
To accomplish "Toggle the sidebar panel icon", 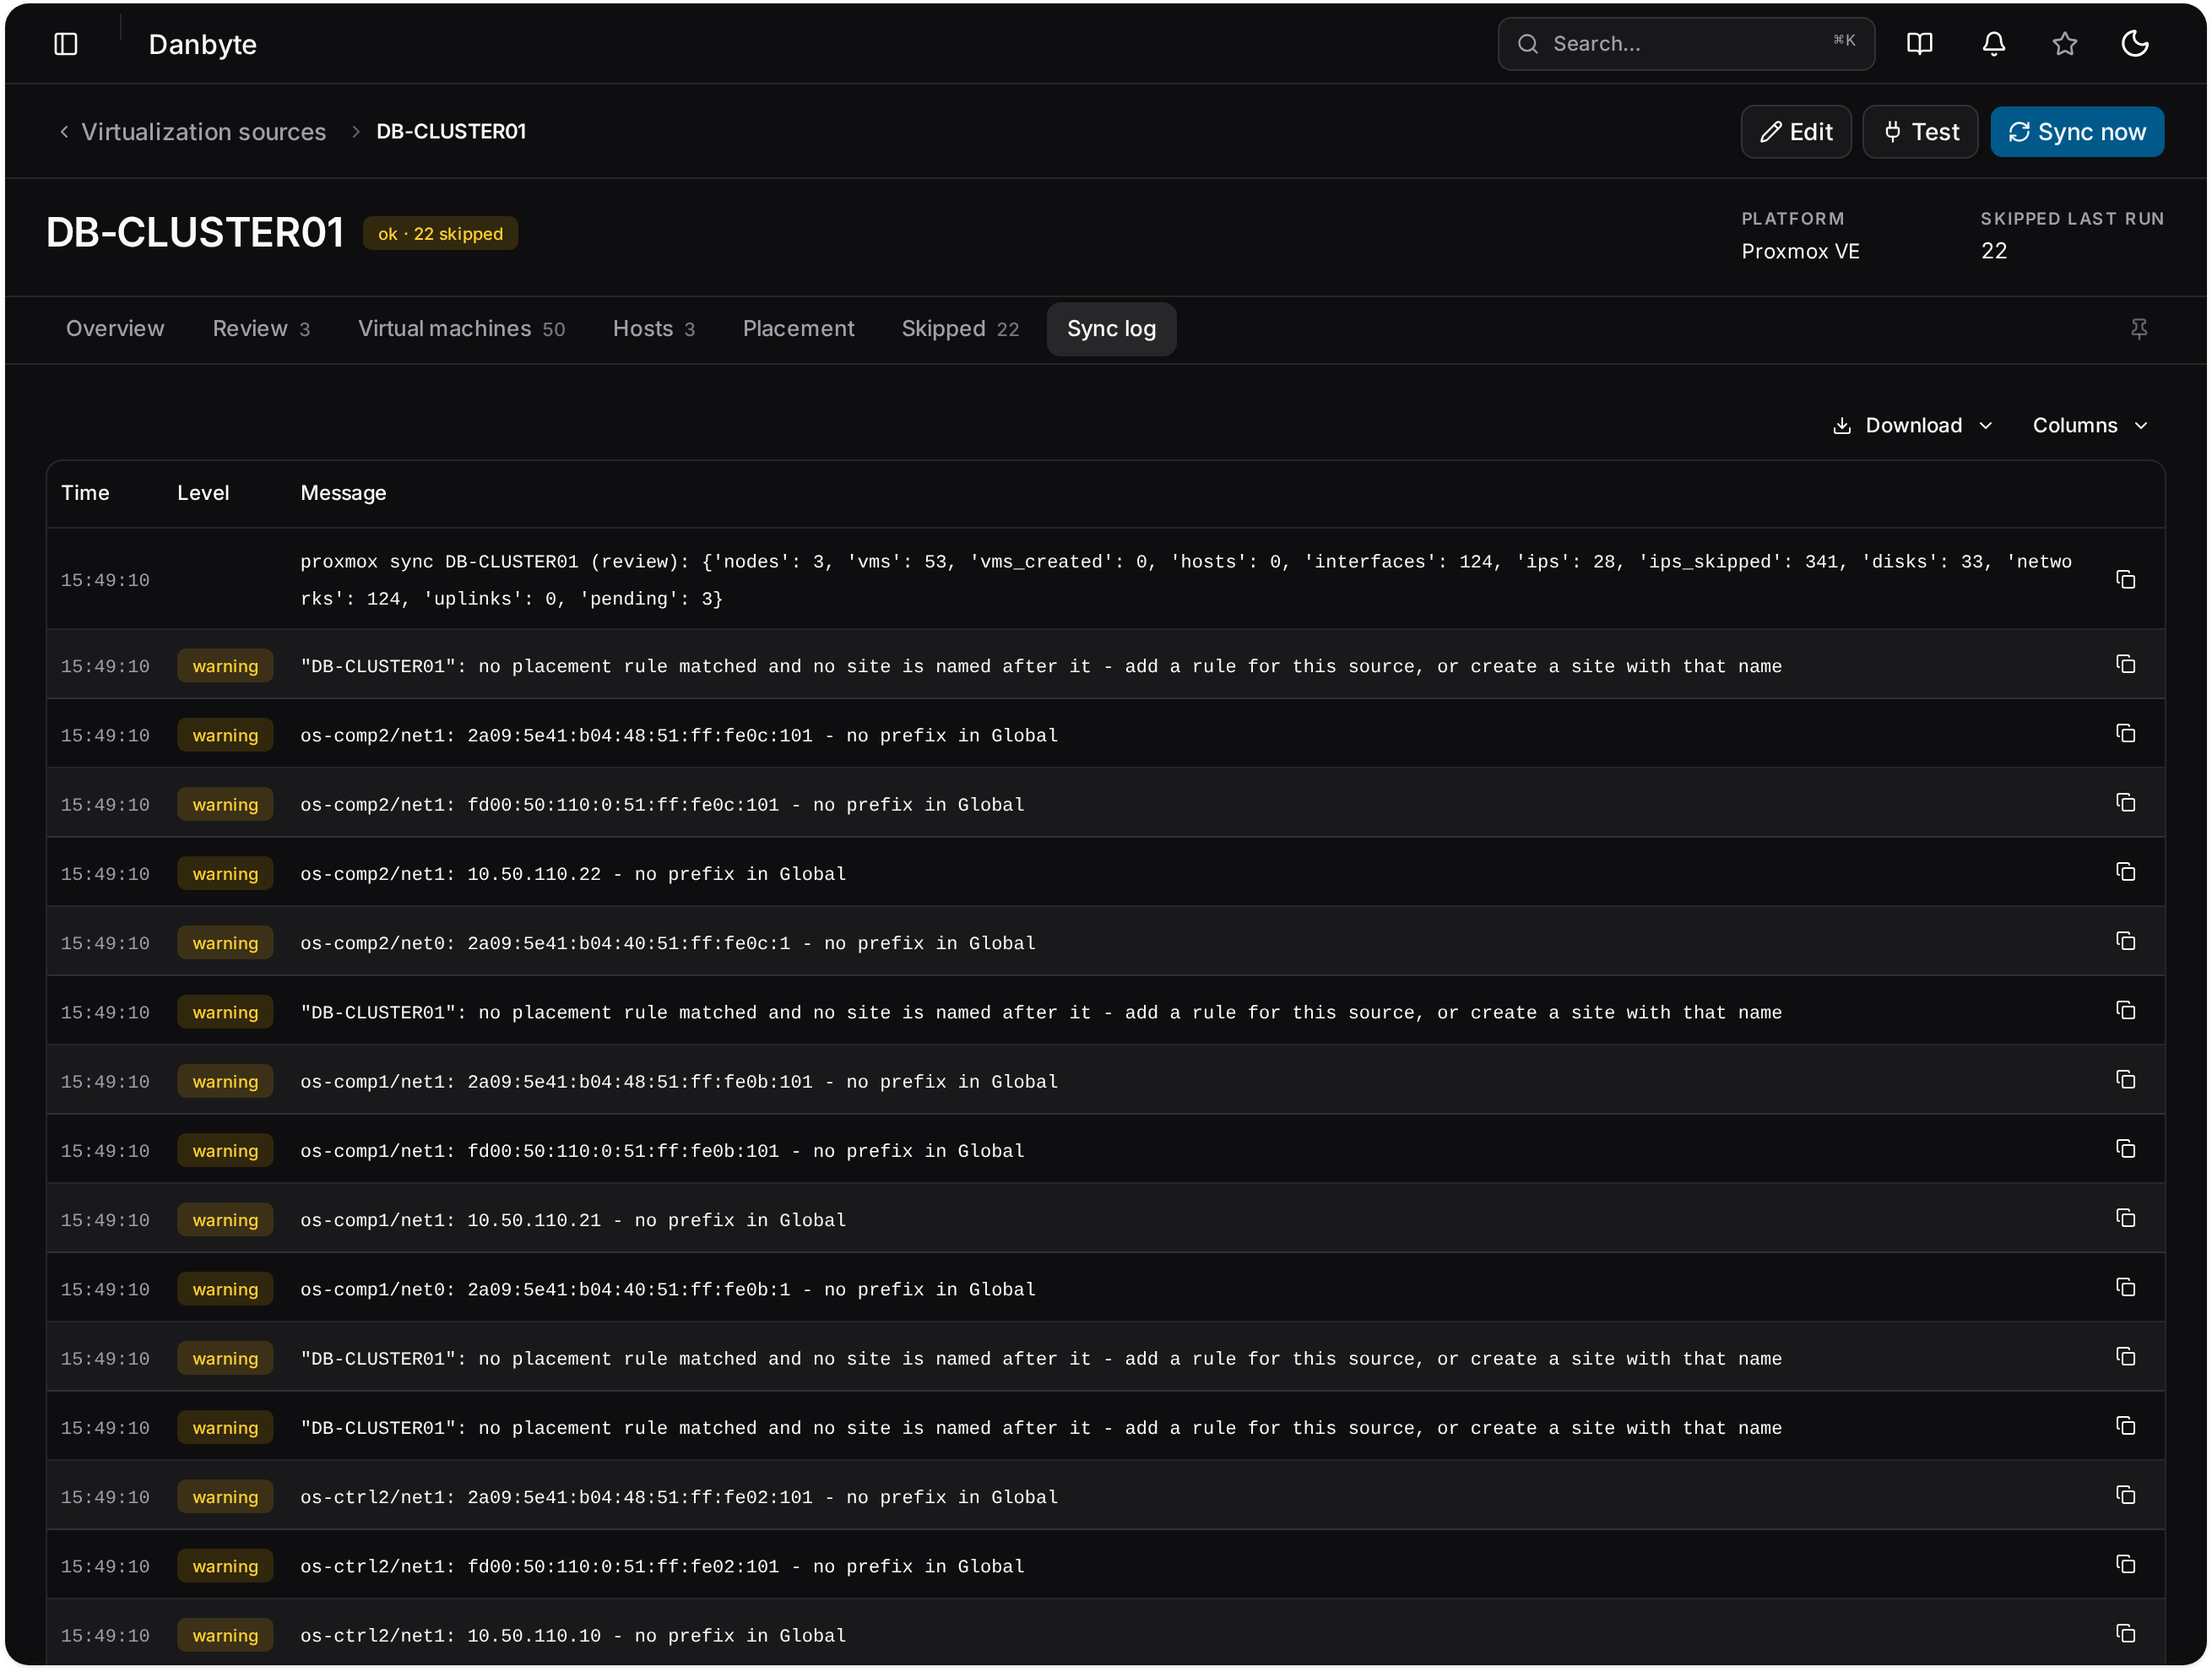I will 66,44.
